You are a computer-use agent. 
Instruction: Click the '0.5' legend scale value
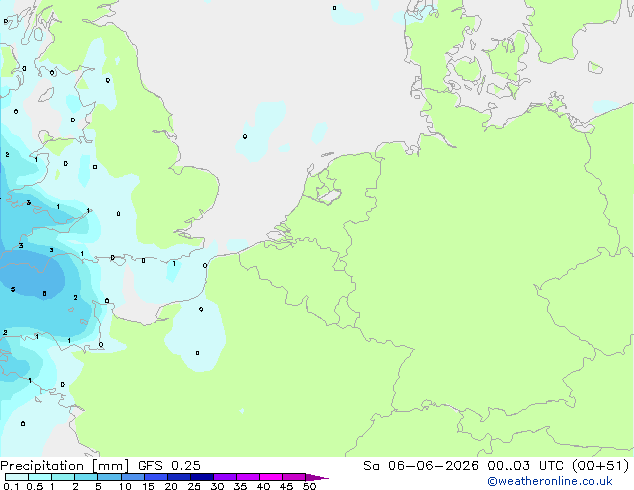pyautogui.click(x=35, y=486)
